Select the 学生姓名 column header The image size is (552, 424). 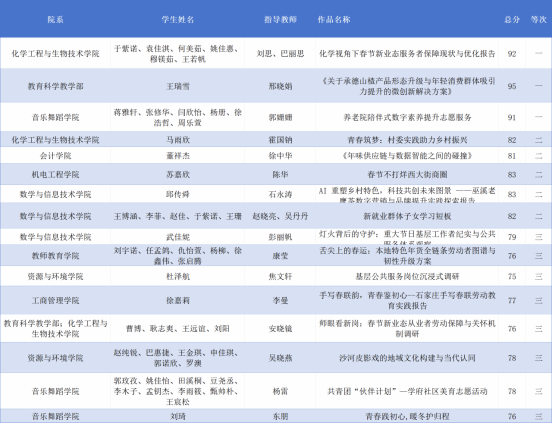(178, 20)
